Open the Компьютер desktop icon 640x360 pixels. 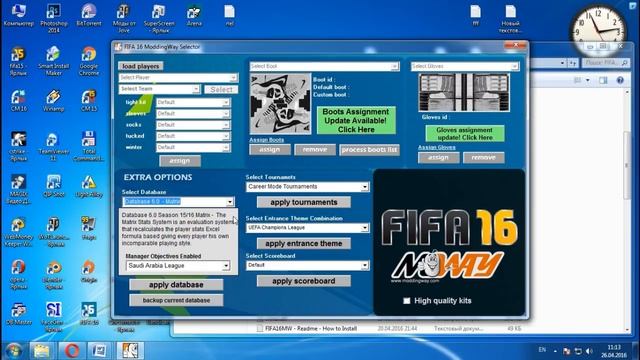18,15
